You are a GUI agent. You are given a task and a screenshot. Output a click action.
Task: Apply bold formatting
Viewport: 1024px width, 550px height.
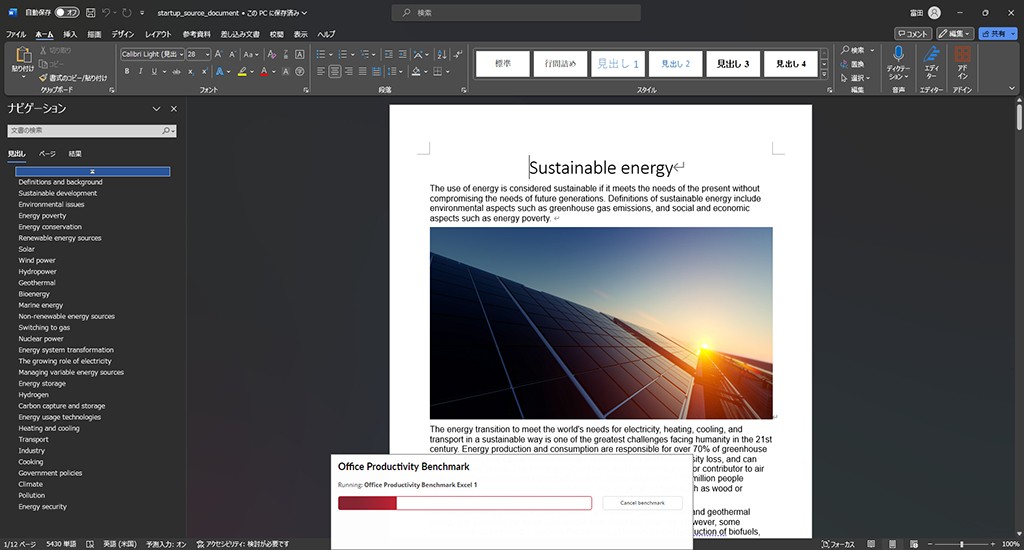[127, 72]
